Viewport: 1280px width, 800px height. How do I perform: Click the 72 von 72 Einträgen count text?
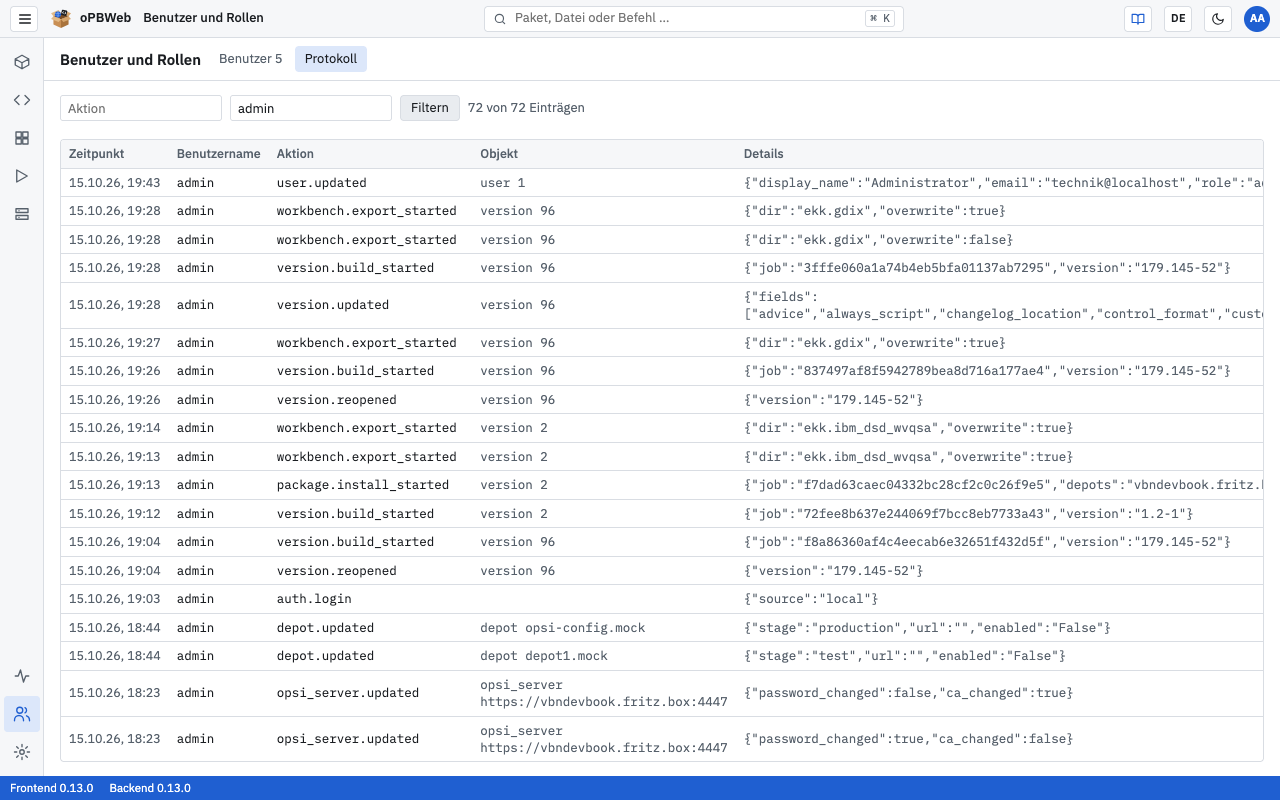click(x=526, y=108)
